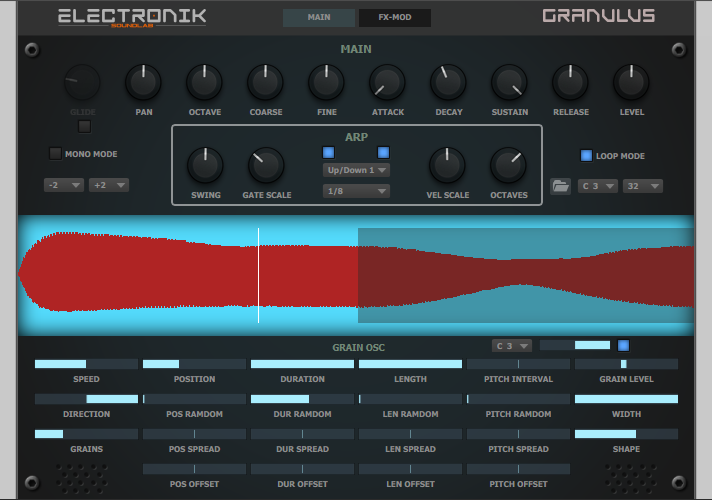Open the sample folder browse icon
The width and height of the screenshot is (712, 500).
560,186
